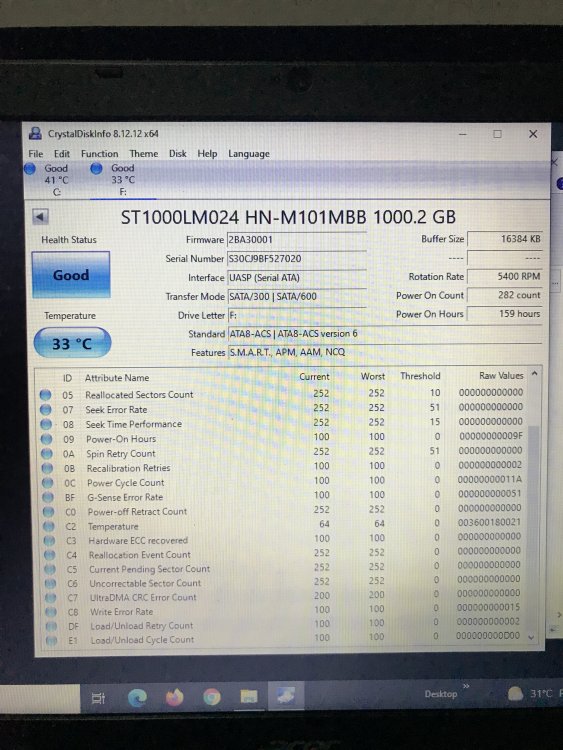Click status icon for Write Error Rate
The height and width of the screenshot is (750, 563).
pos(51,612)
